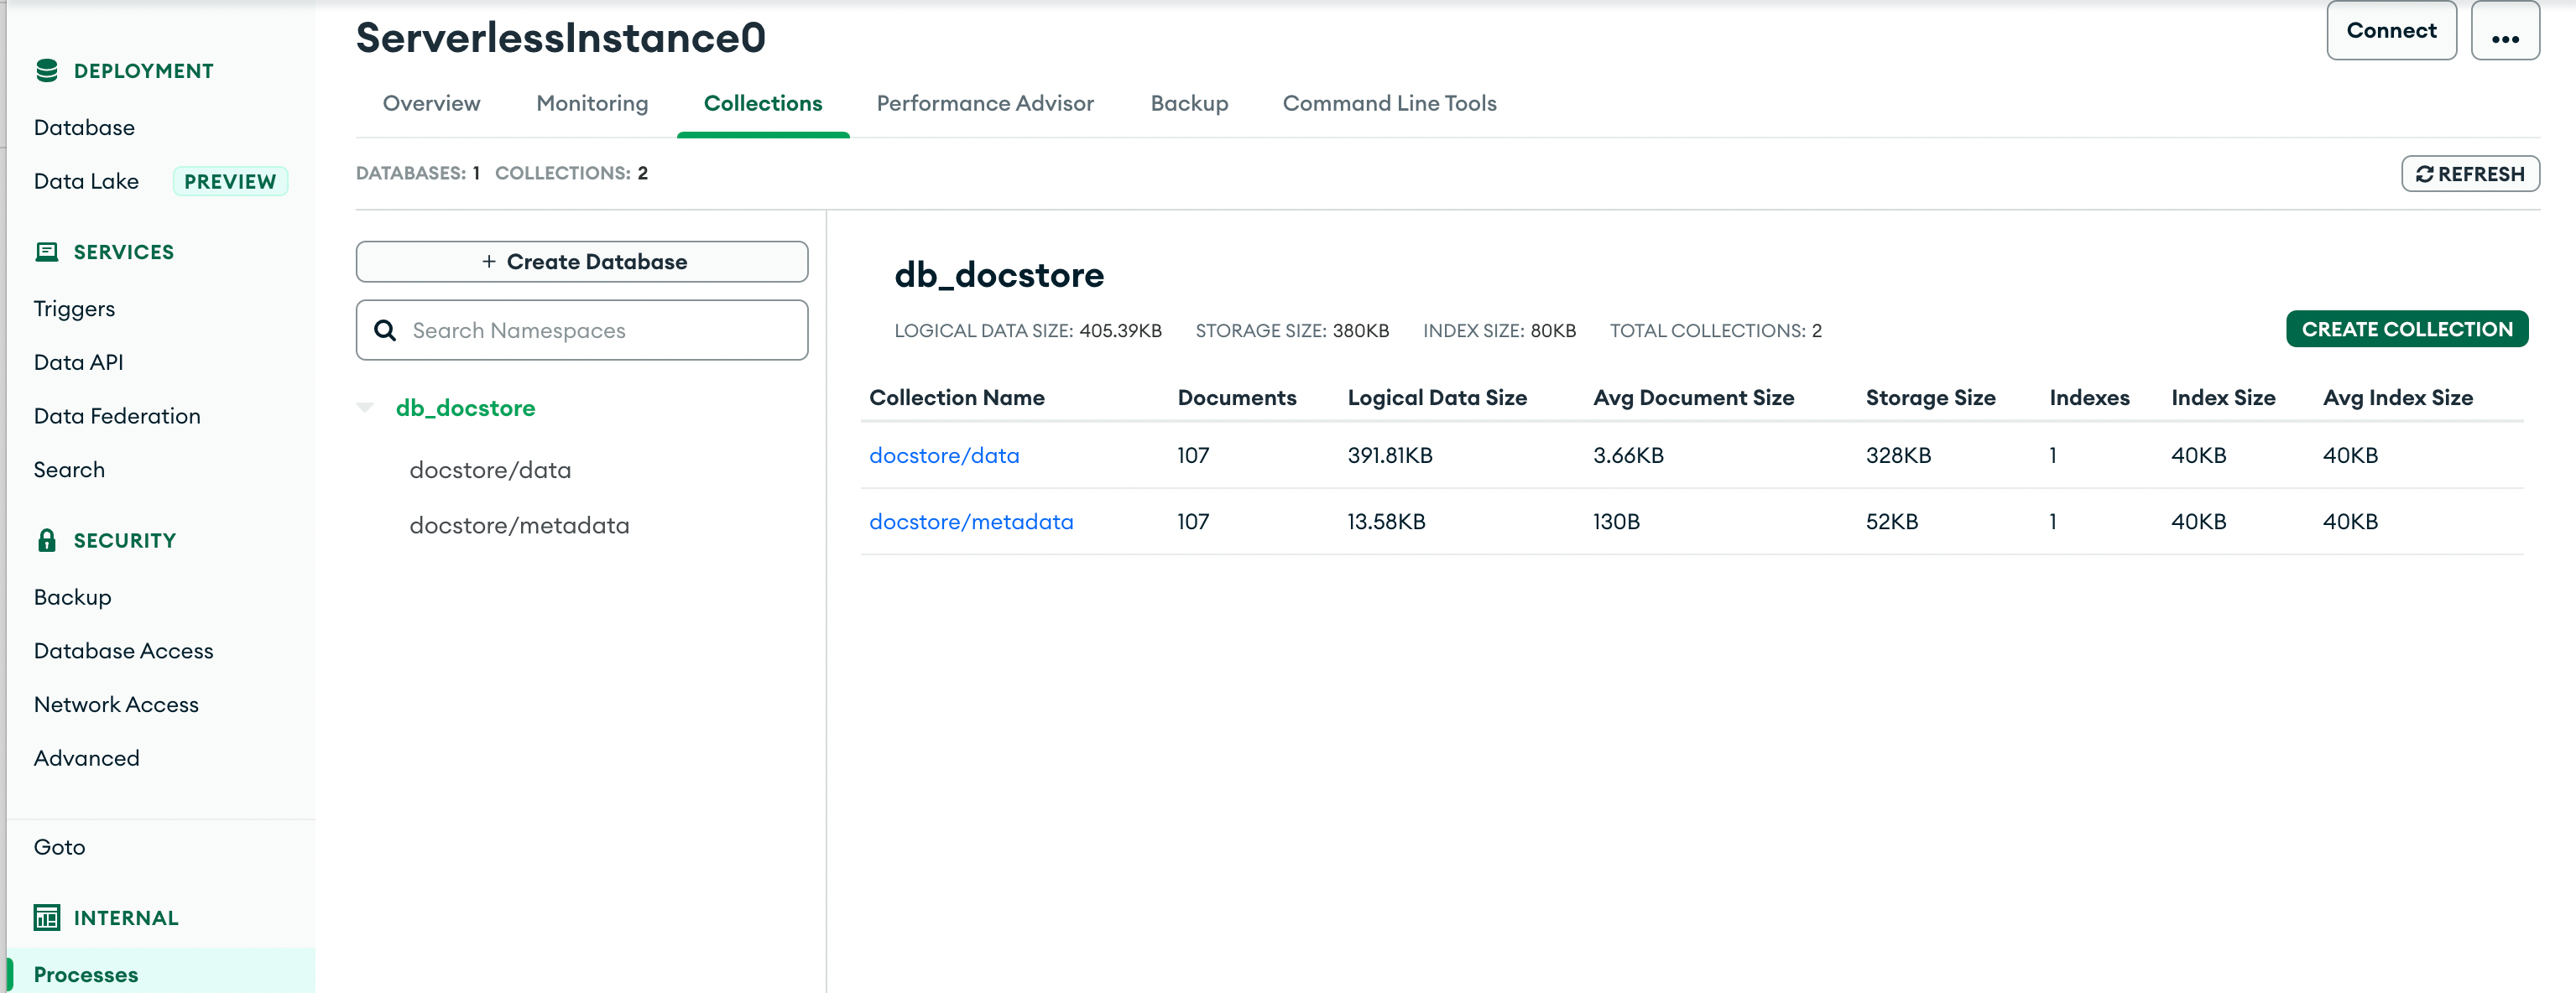Viewport: 2576px width, 993px height.
Task: Open the docstore/metadata collection link
Action: (x=970, y=521)
